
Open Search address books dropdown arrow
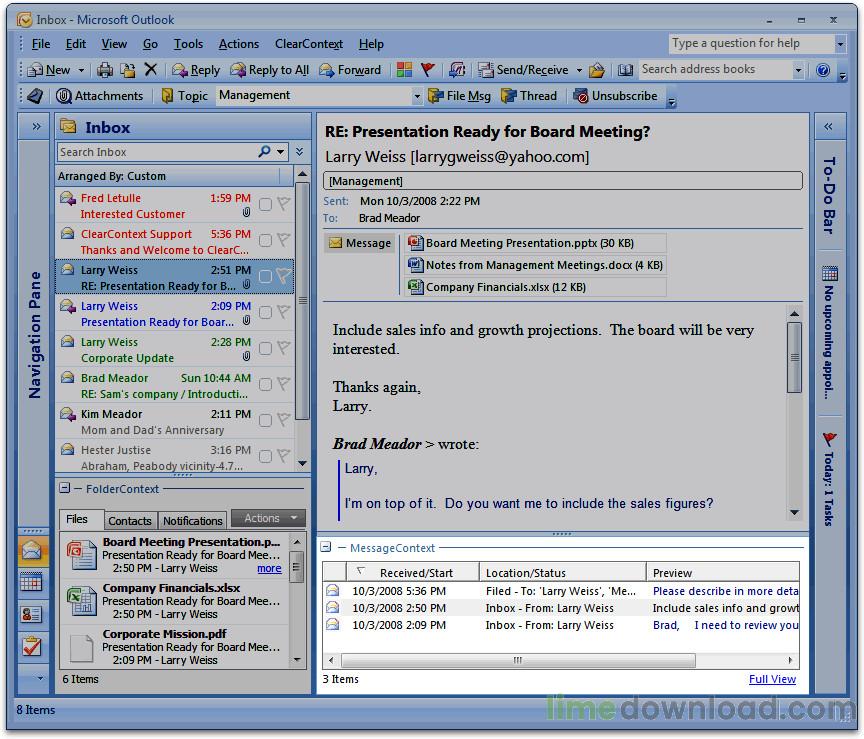(798, 70)
